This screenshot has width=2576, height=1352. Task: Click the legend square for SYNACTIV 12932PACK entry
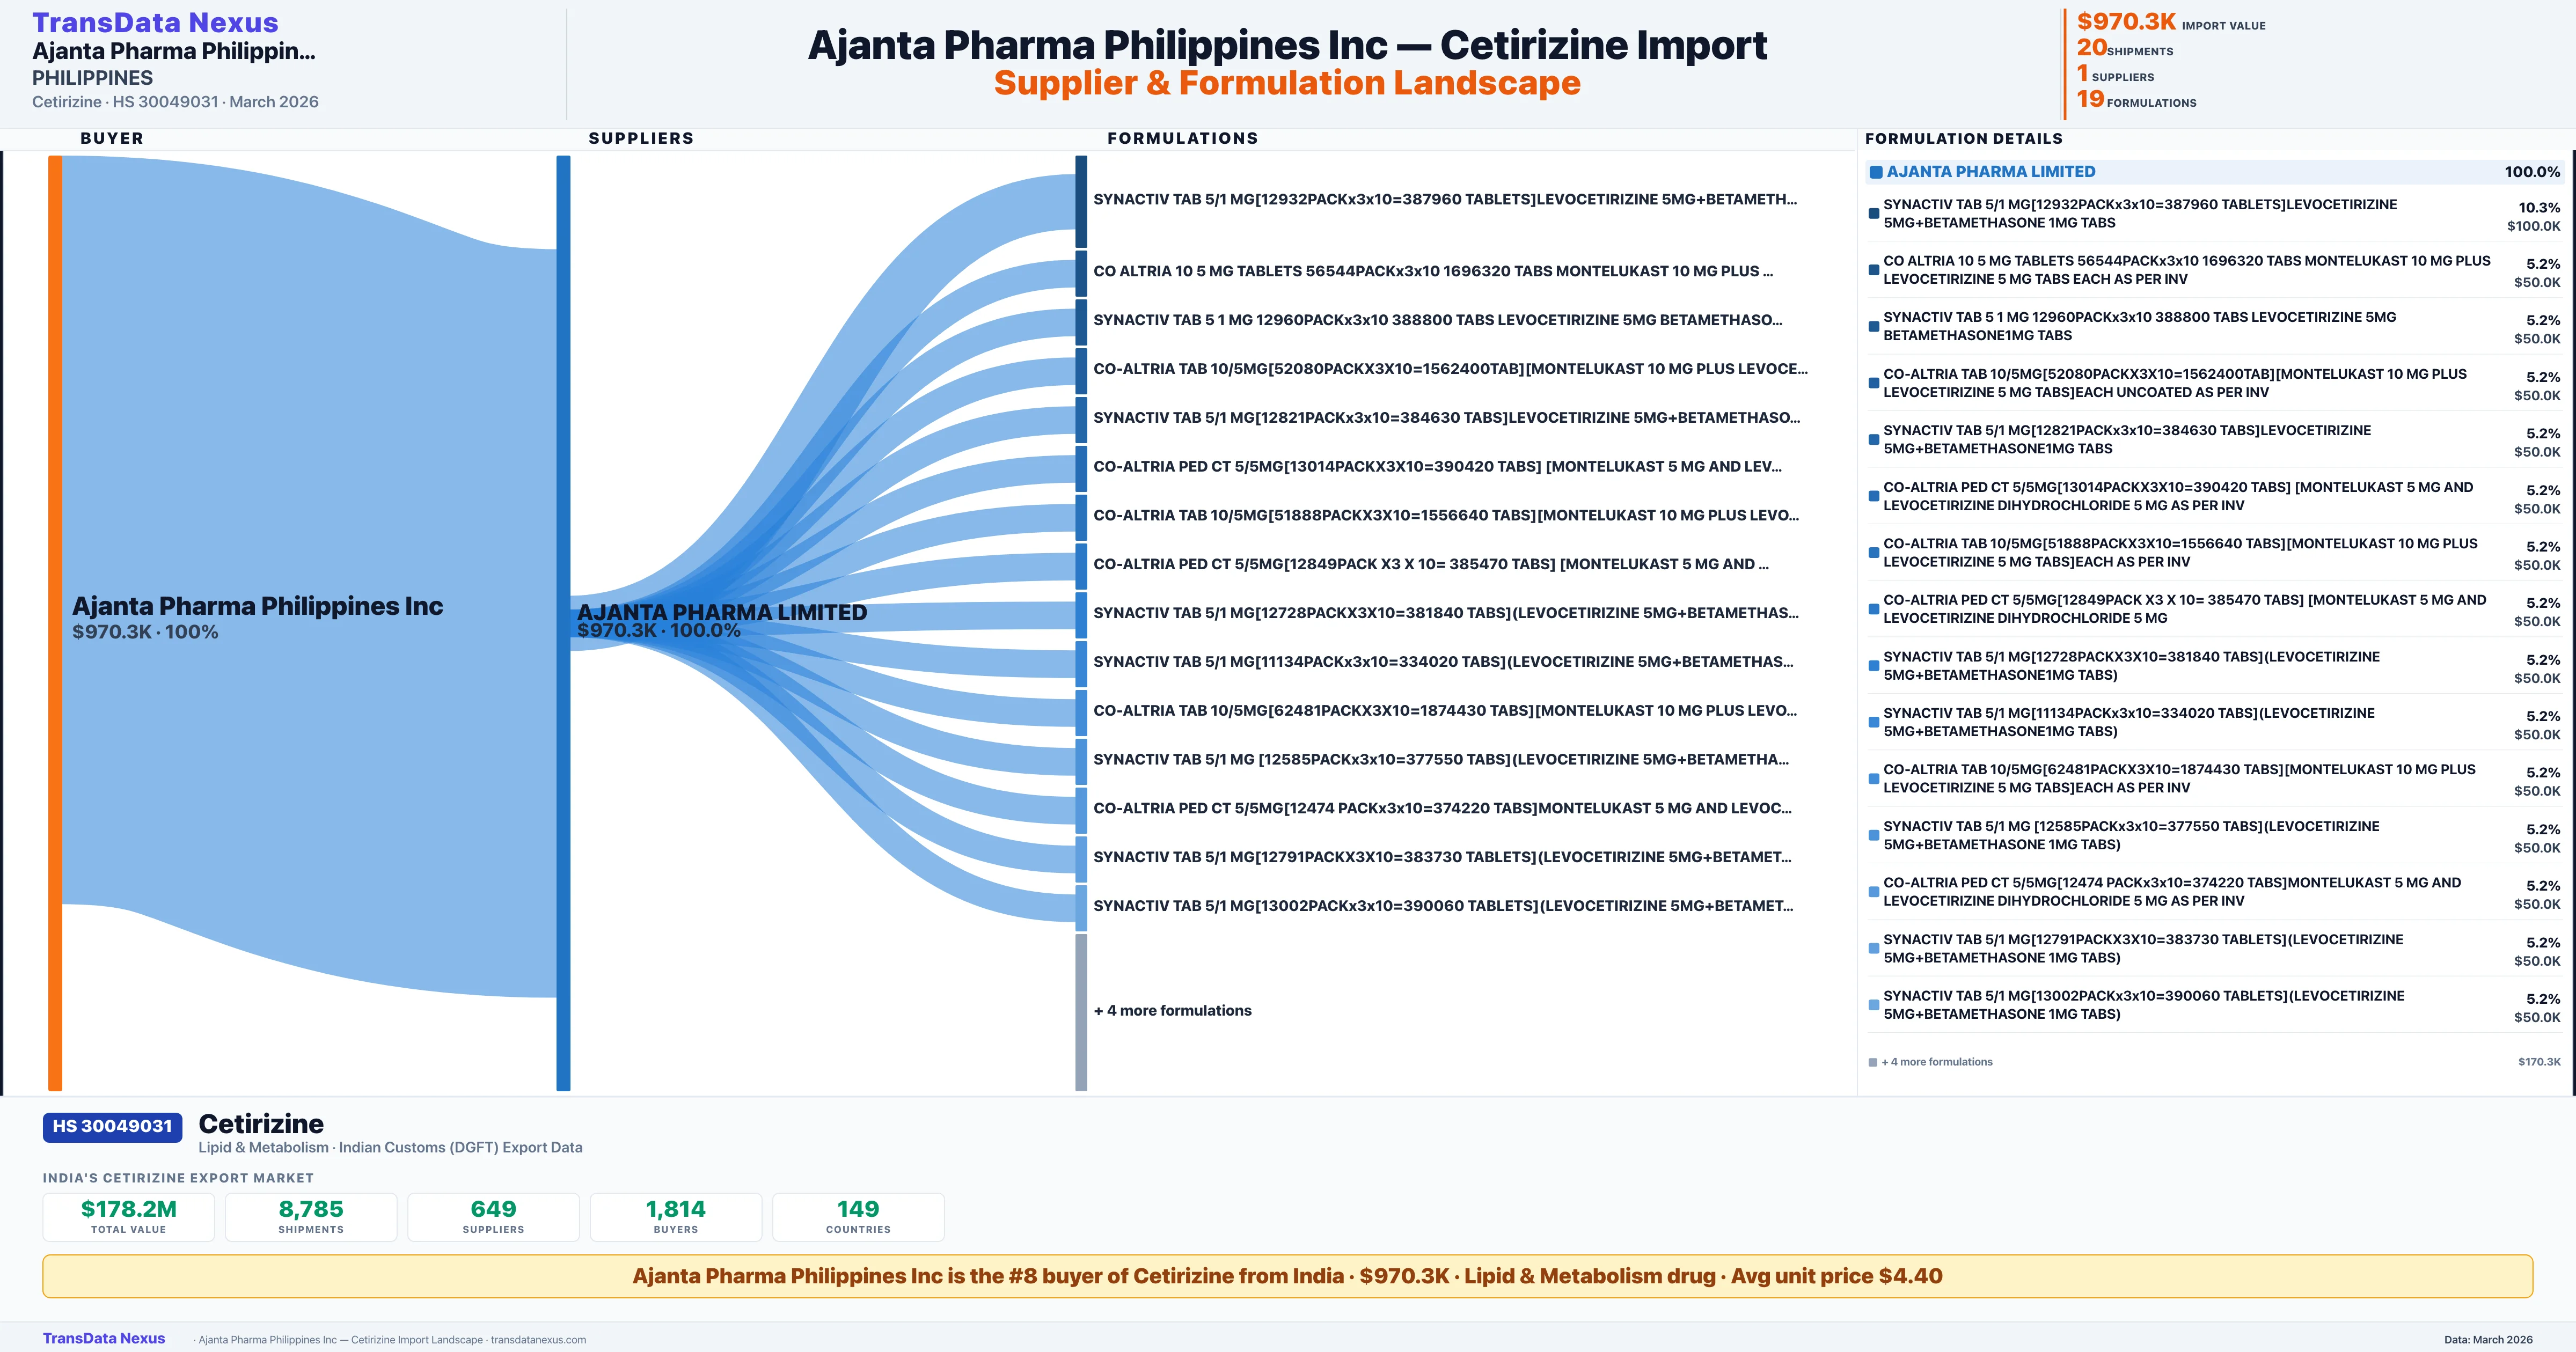1874,213
